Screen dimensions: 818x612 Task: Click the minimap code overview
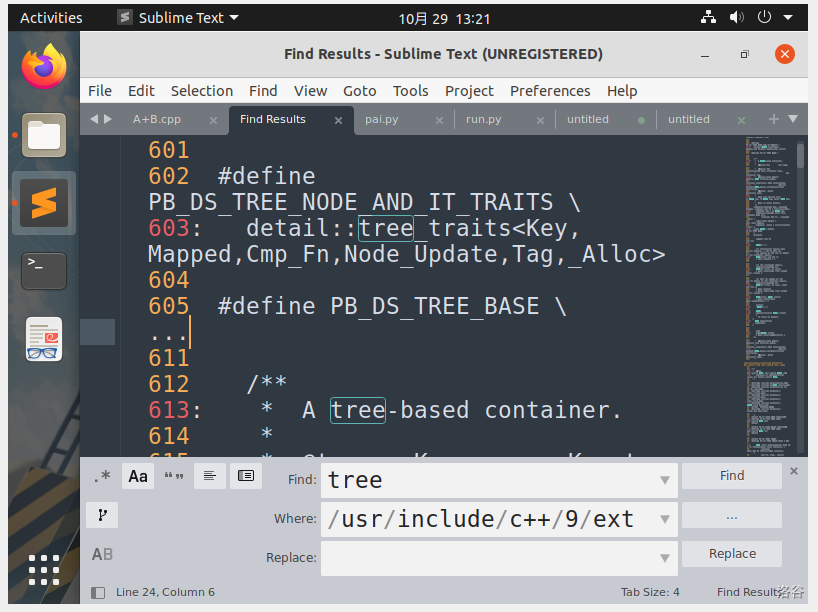pos(770,290)
